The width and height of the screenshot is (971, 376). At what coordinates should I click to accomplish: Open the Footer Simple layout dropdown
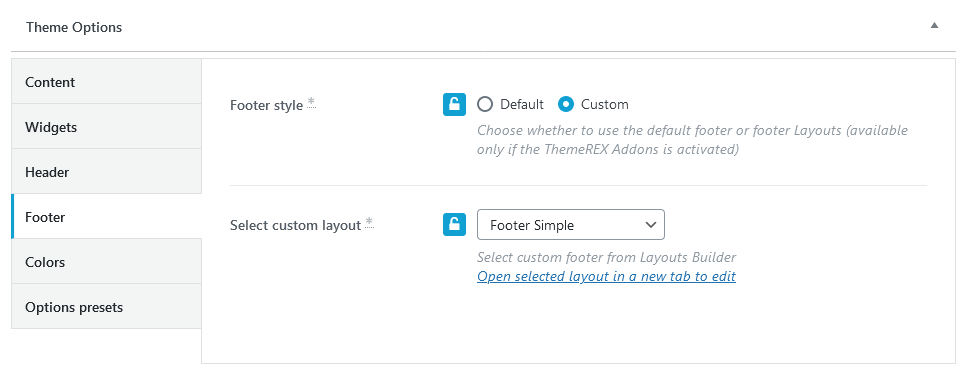tap(571, 225)
